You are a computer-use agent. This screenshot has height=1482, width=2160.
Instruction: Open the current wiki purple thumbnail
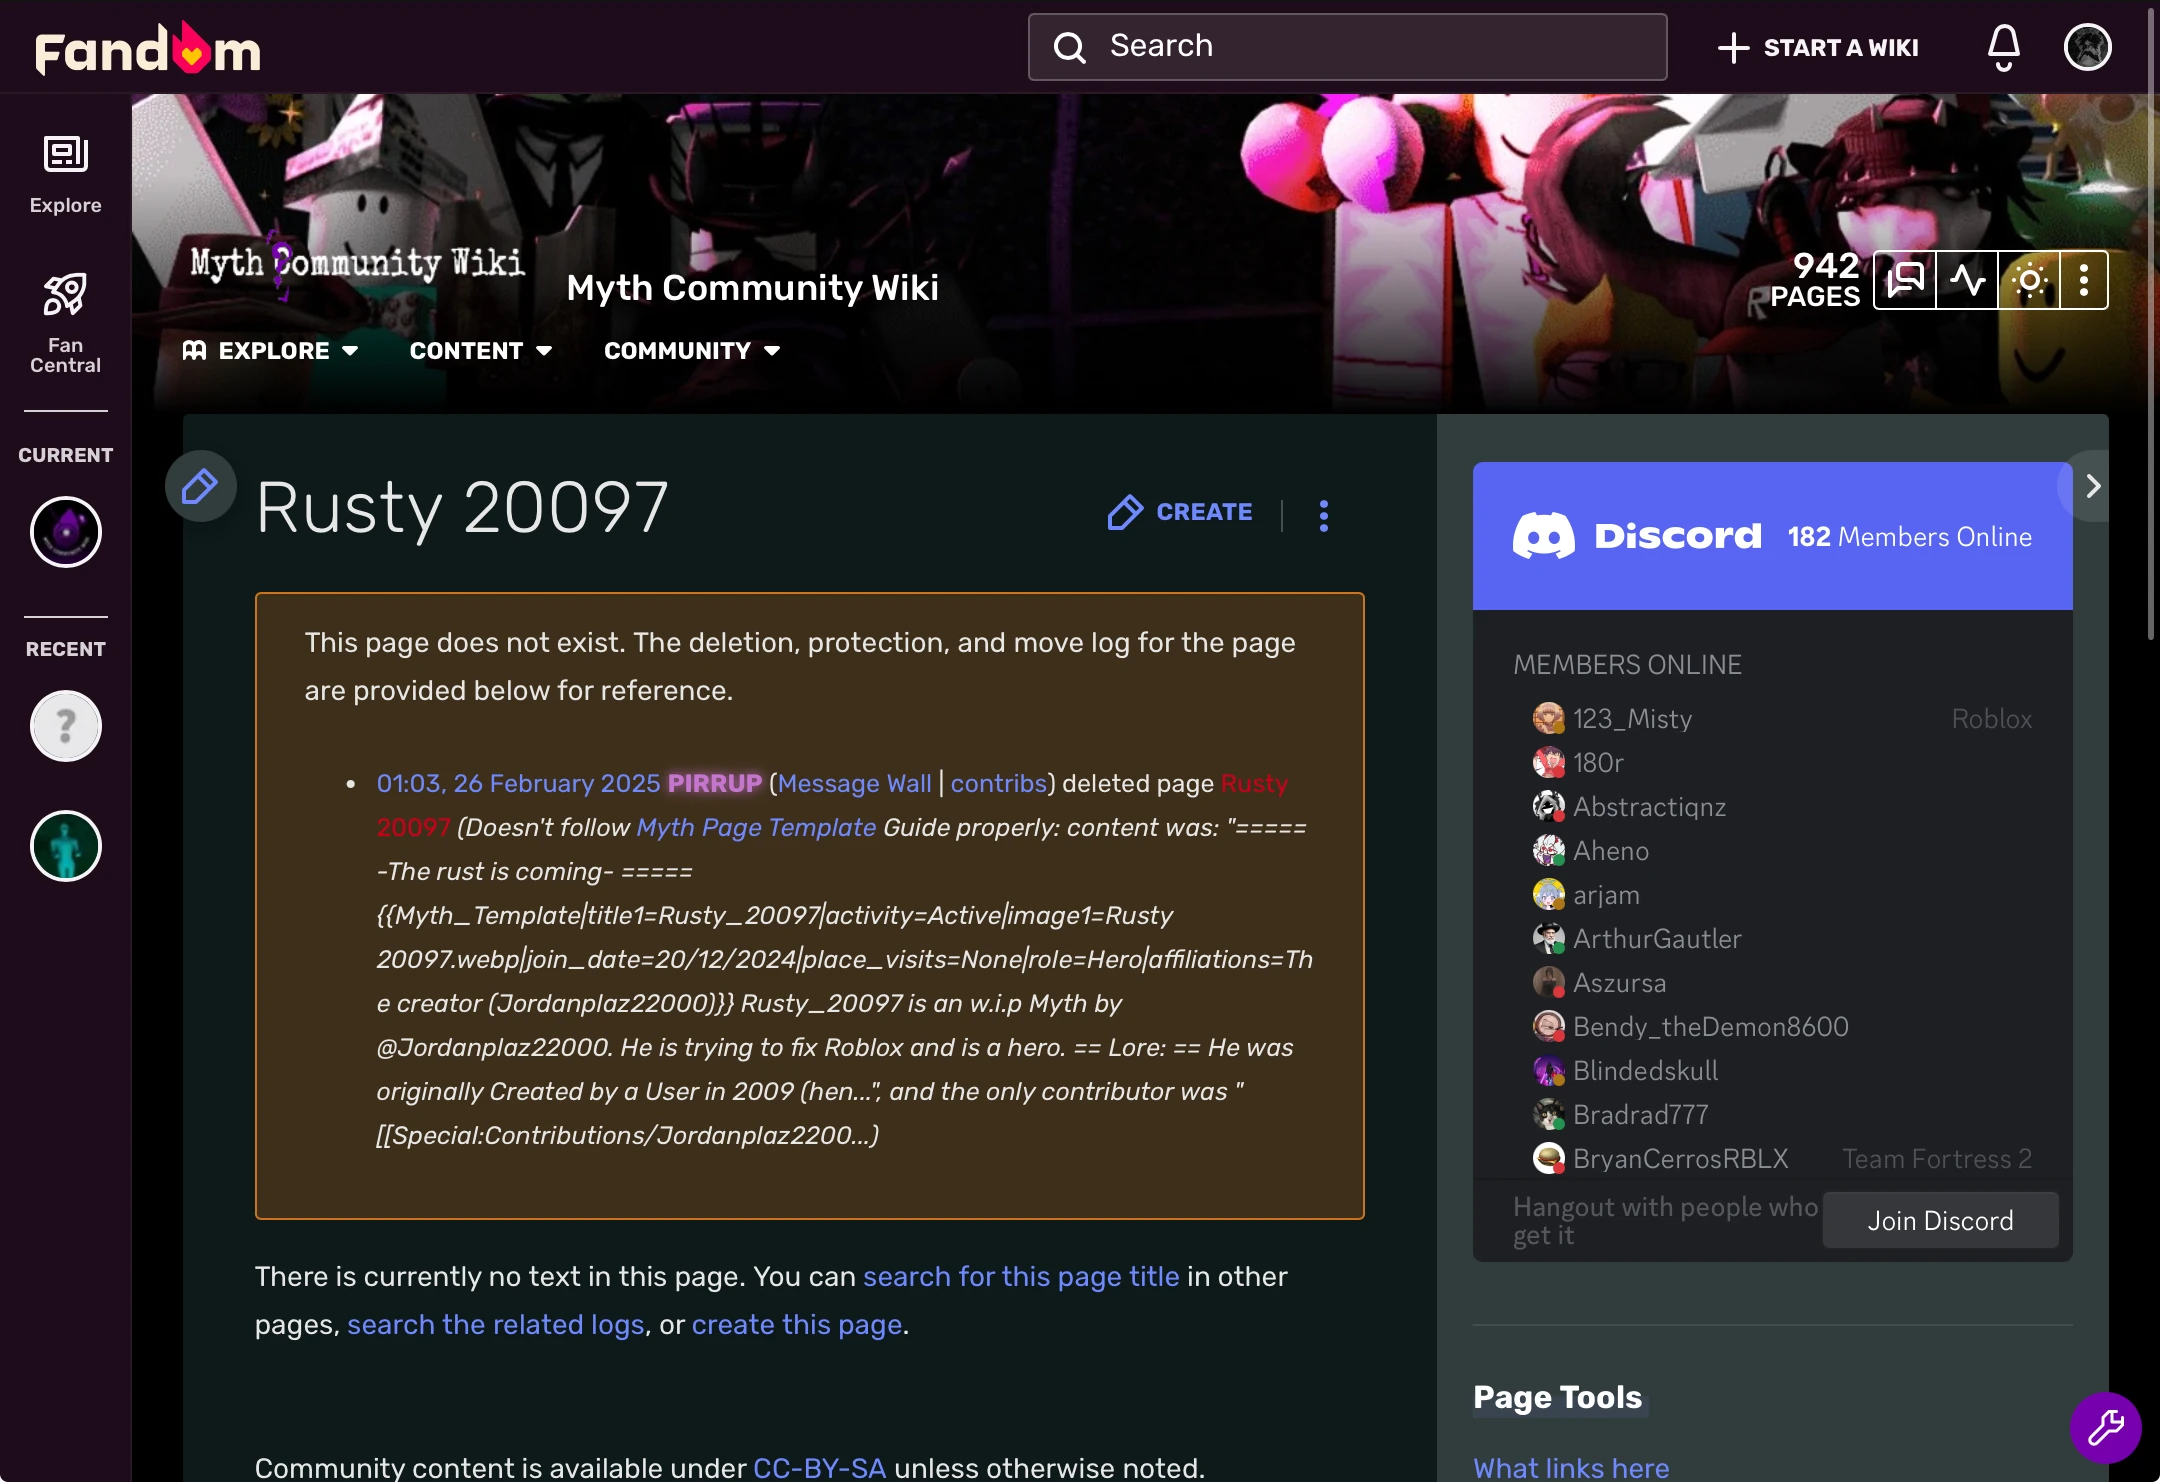point(65,532)
